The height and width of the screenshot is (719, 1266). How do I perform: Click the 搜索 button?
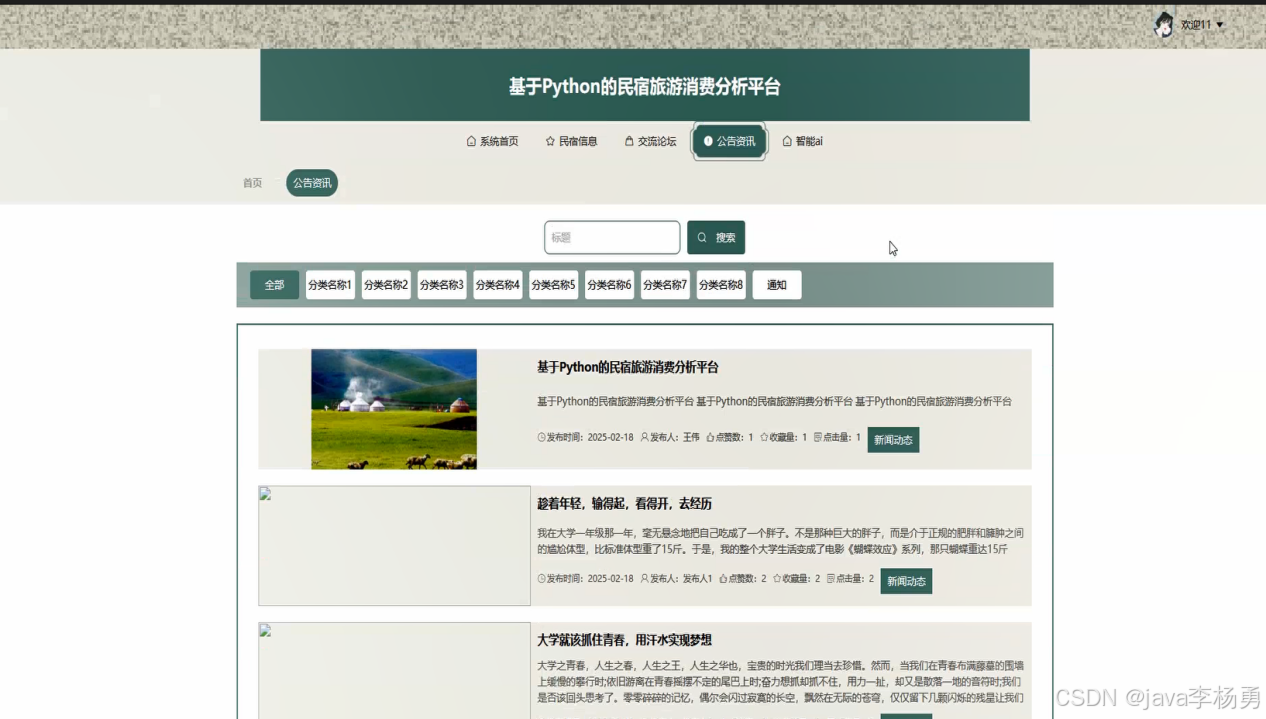pos(716,237)
